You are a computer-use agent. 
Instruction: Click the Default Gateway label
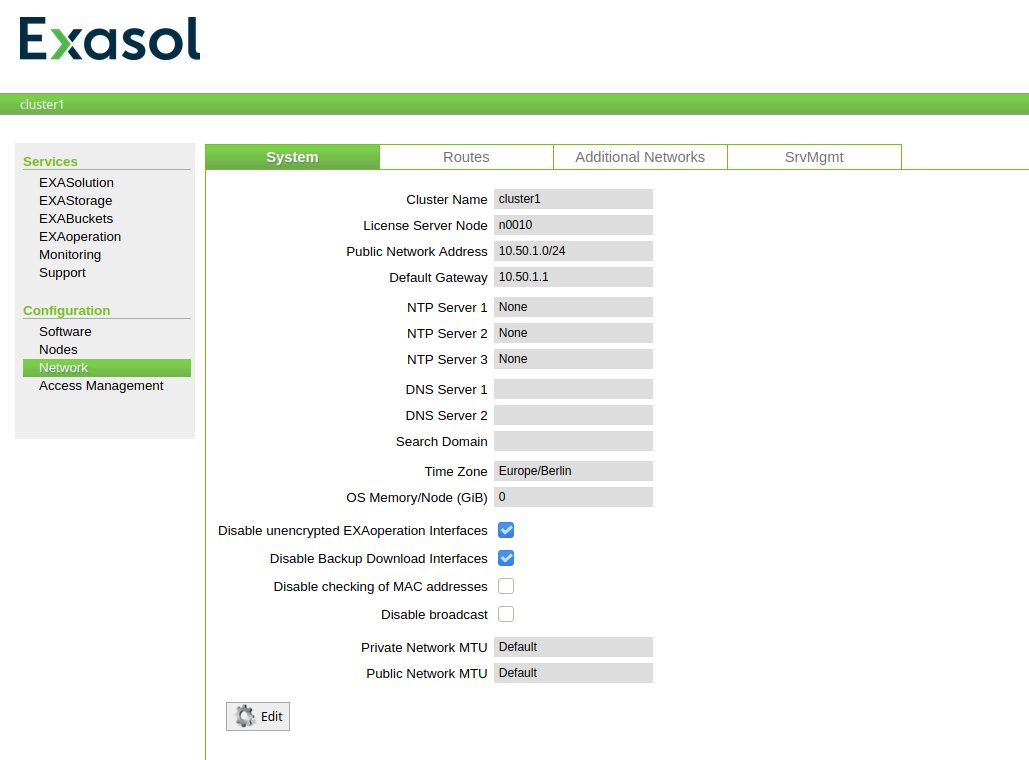coord(438,278)
